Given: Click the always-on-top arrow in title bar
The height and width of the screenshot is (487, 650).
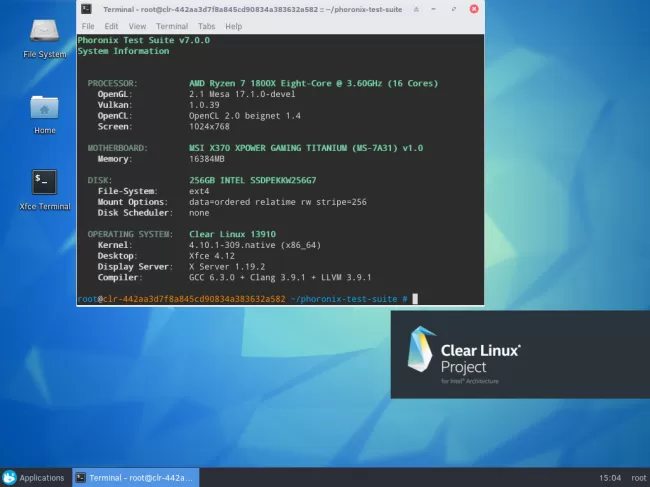Looking at the screenshot, I should [x=416, y=9].
